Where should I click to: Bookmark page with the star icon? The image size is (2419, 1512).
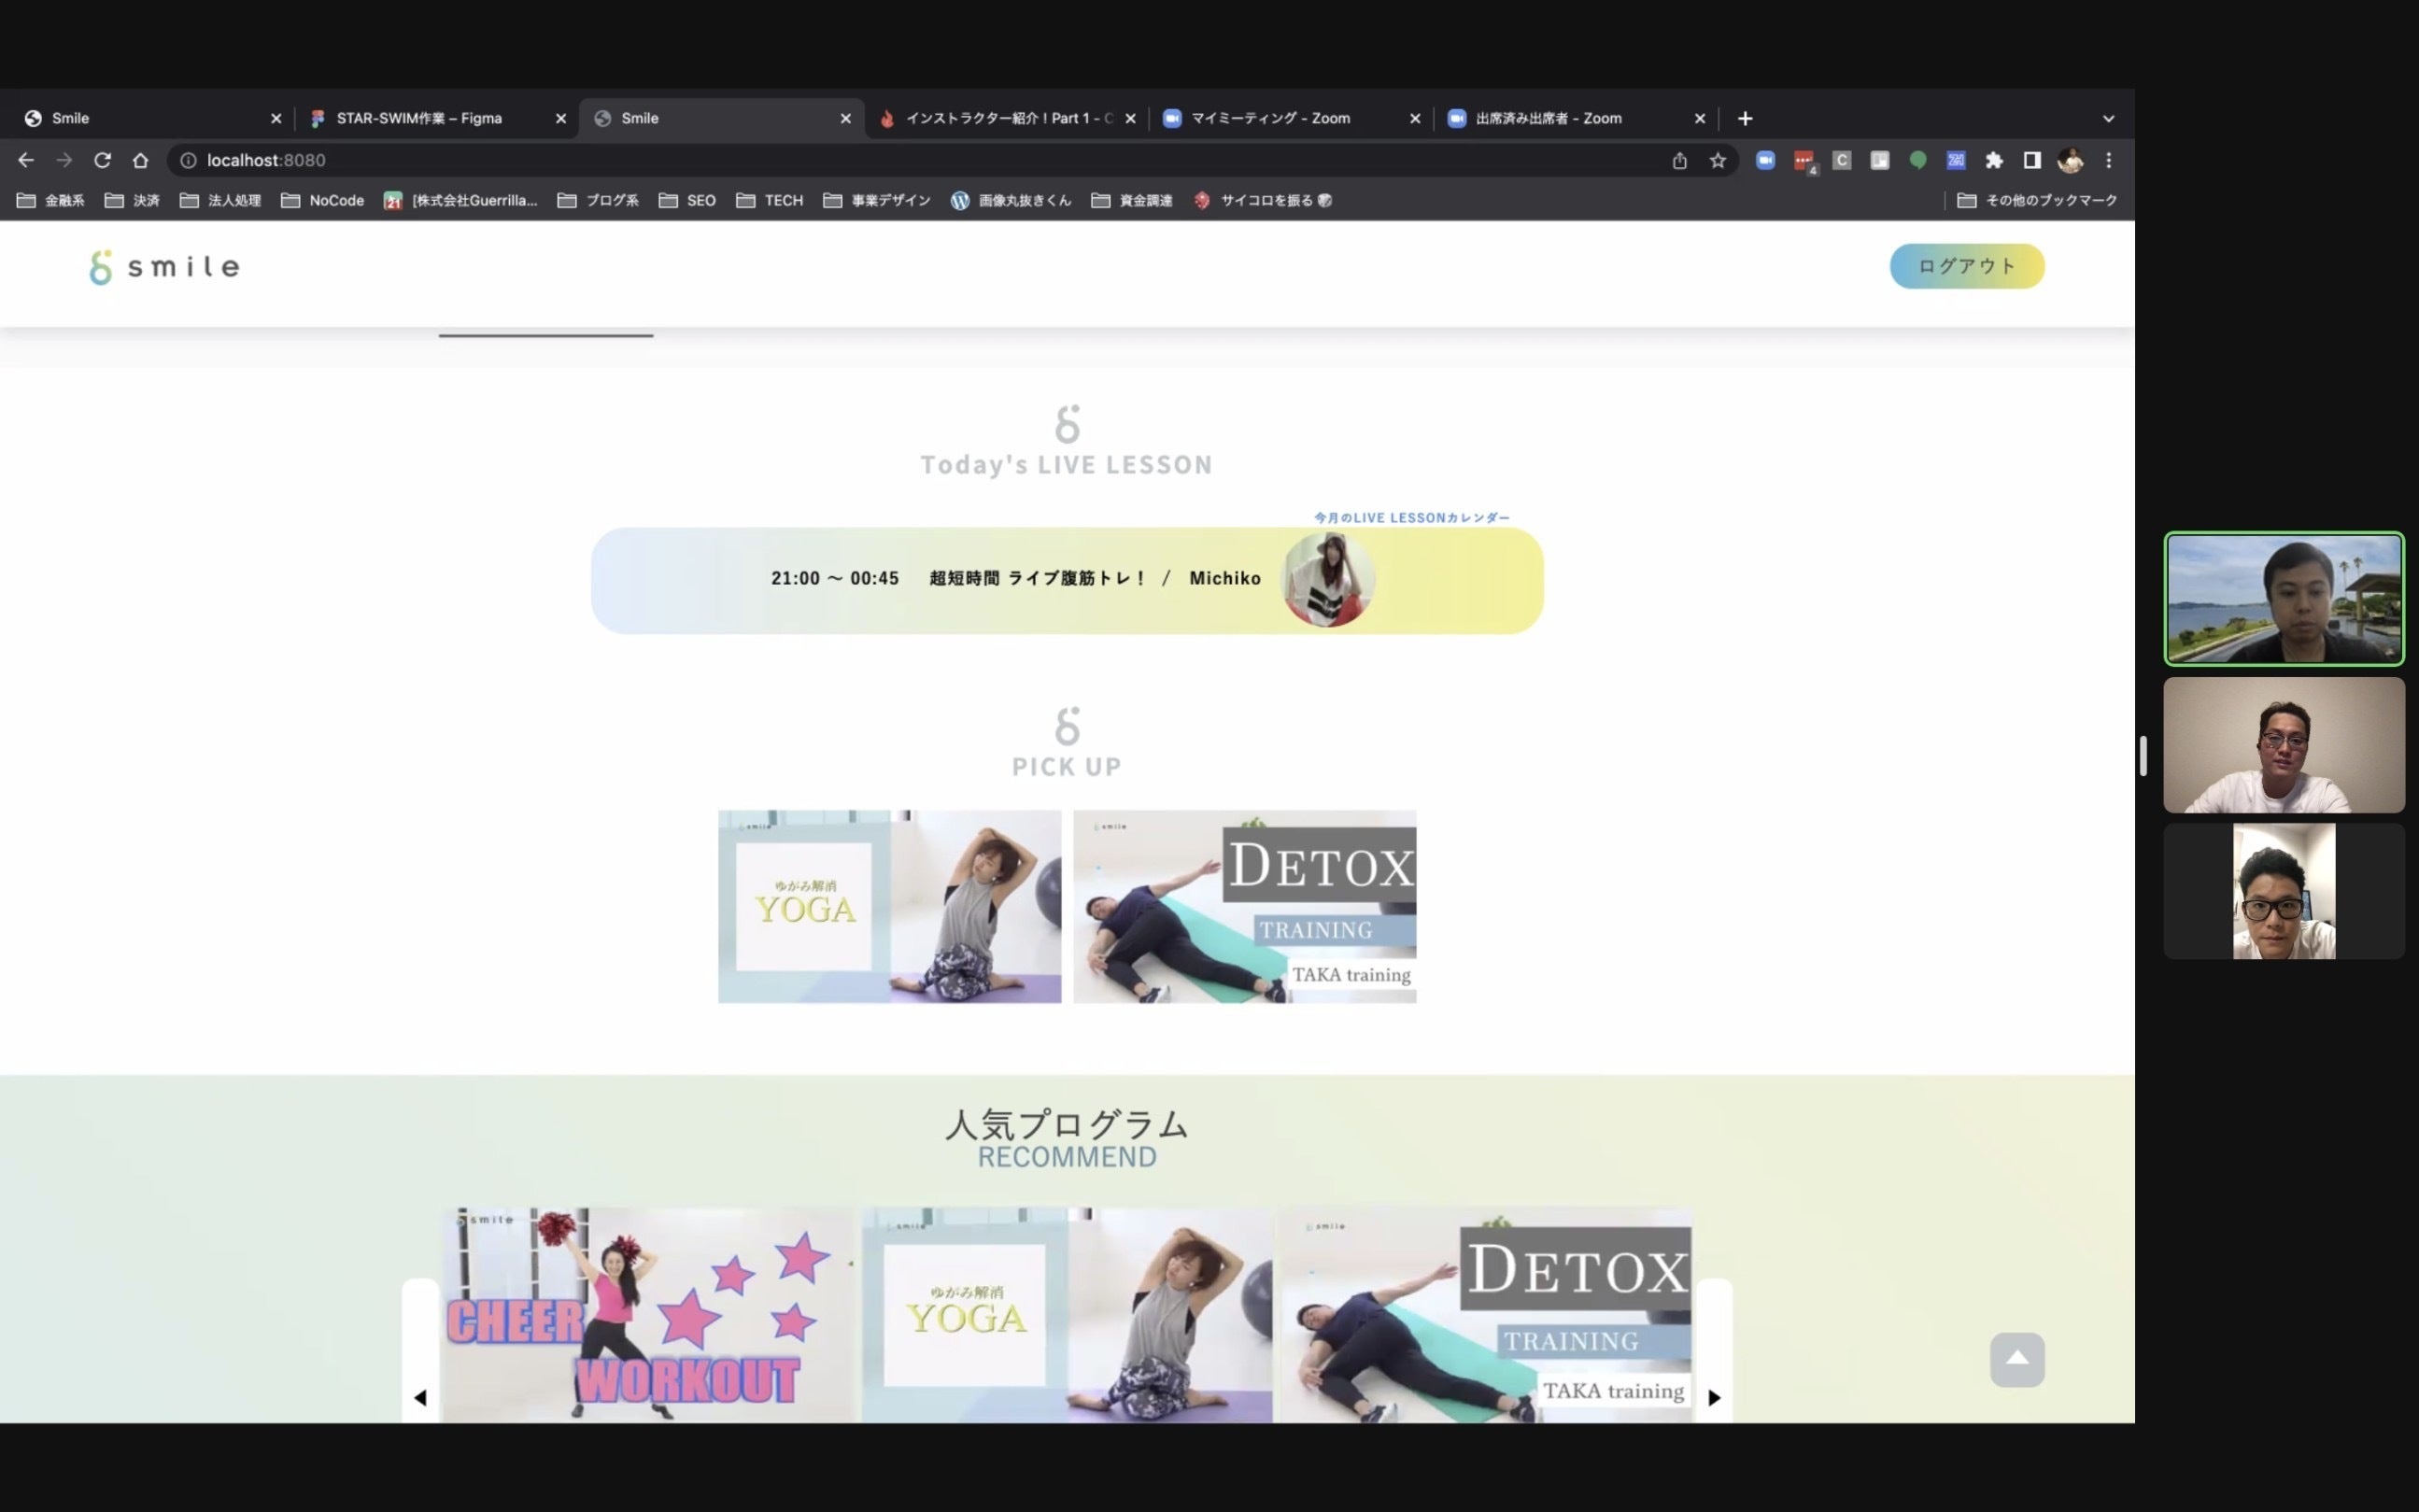tap(1717, 160)
